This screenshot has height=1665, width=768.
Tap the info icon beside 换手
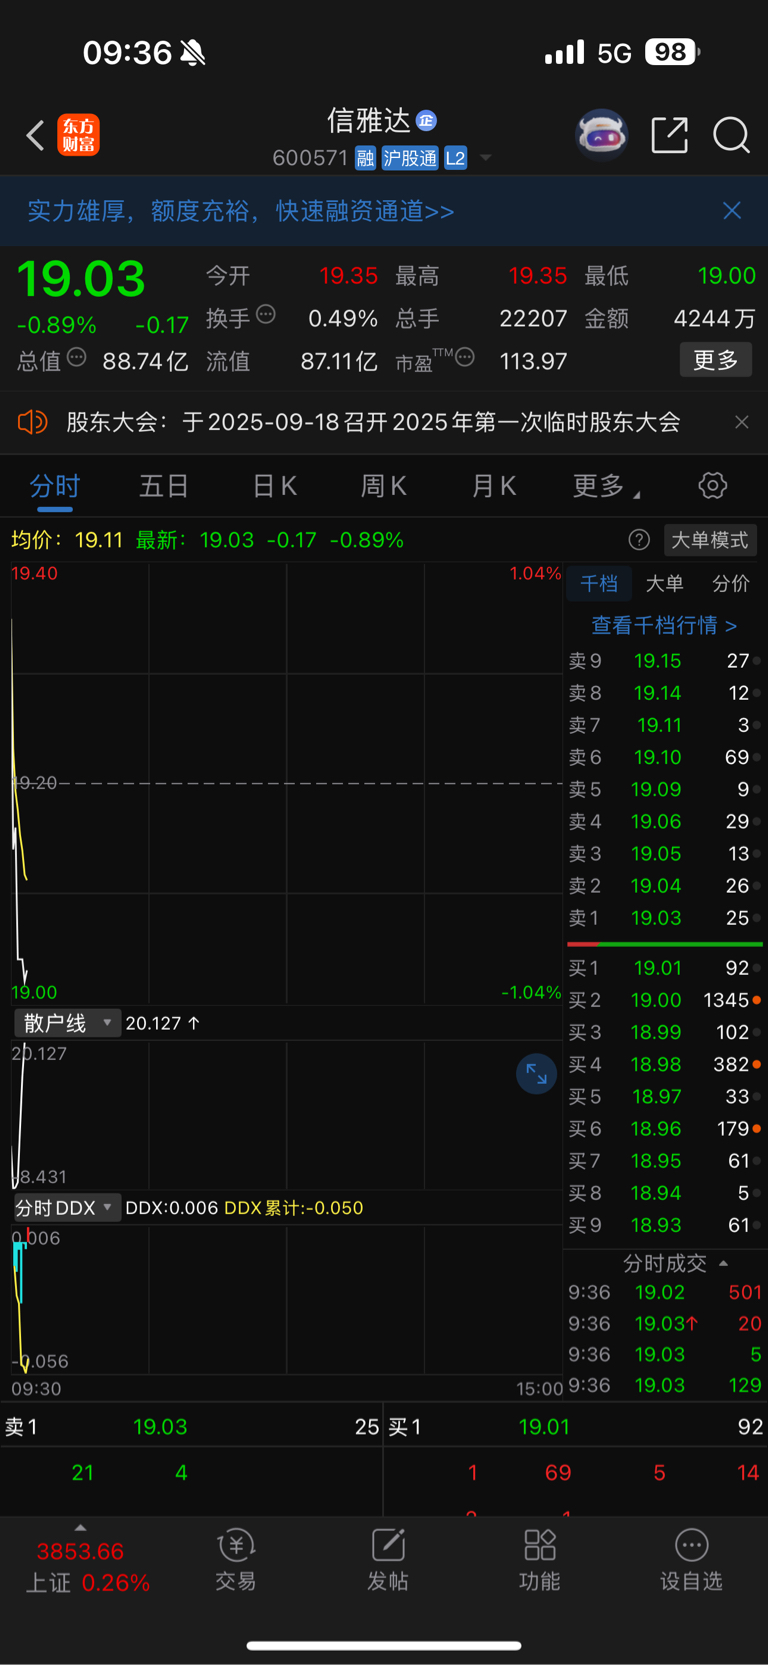(266, 315)
